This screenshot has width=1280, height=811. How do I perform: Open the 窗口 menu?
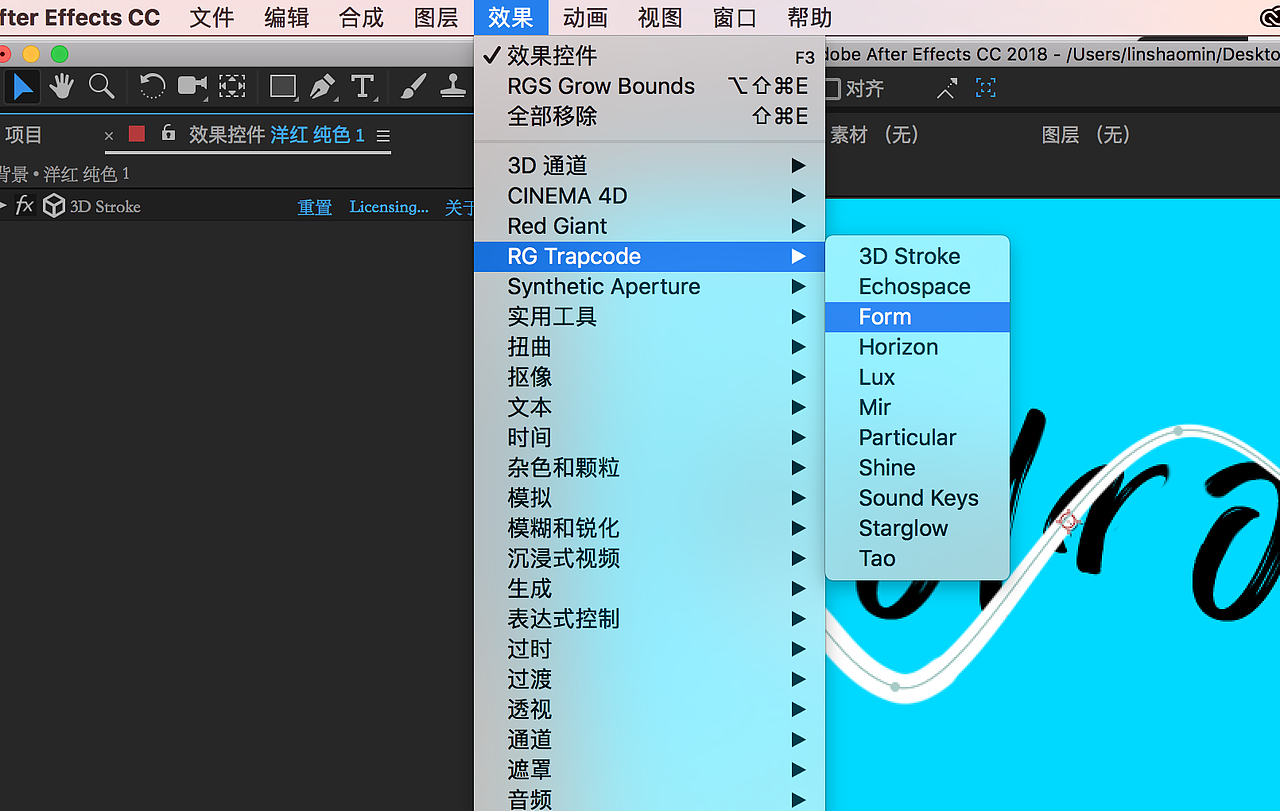click(735, 17)
